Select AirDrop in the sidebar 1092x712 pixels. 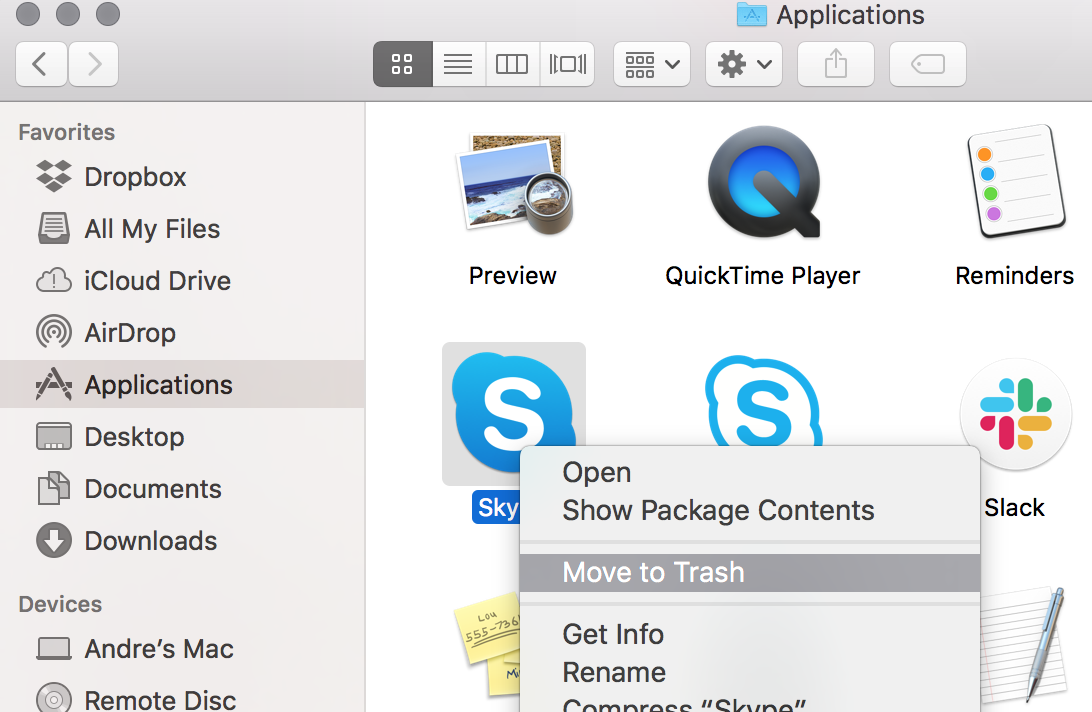pos(182,333)
